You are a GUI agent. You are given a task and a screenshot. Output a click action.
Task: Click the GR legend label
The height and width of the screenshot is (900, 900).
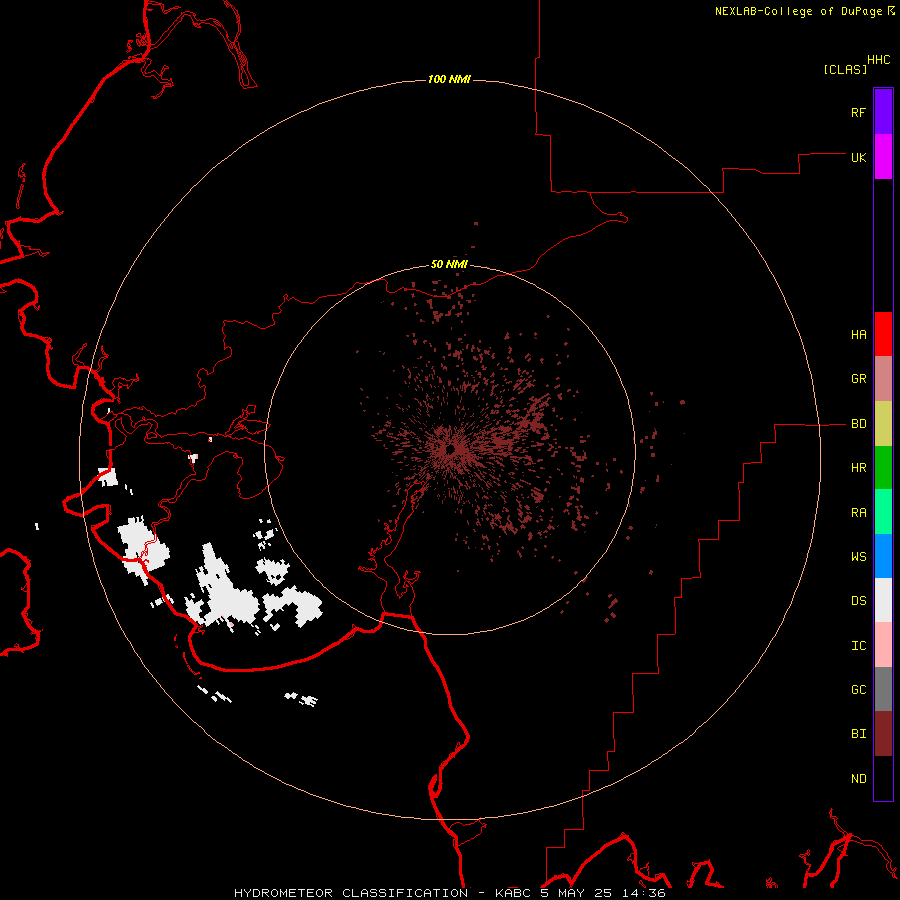coord(858,379)
